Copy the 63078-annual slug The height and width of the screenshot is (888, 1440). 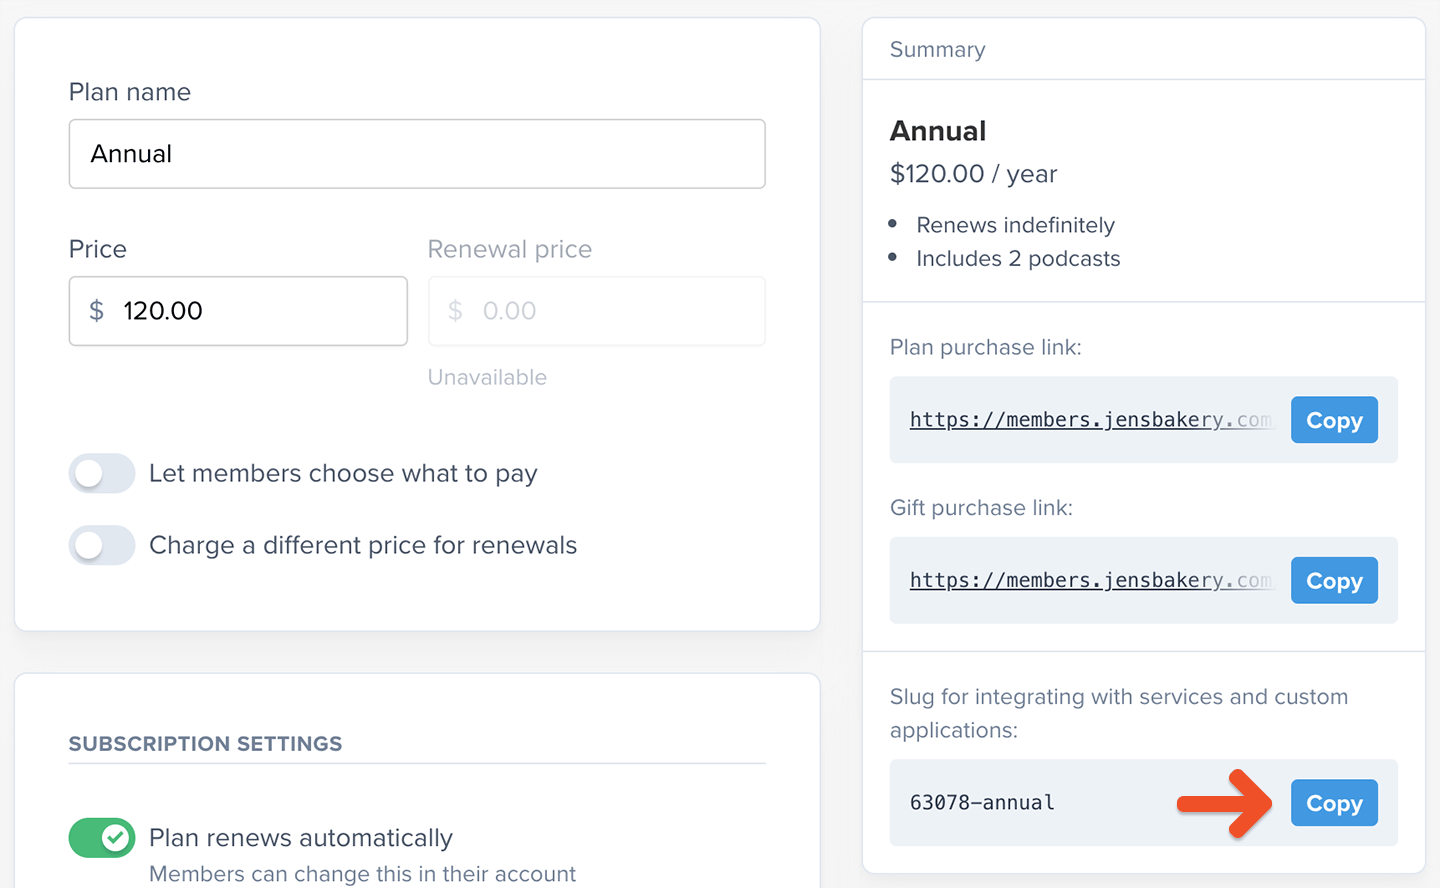coord(1334,803)
